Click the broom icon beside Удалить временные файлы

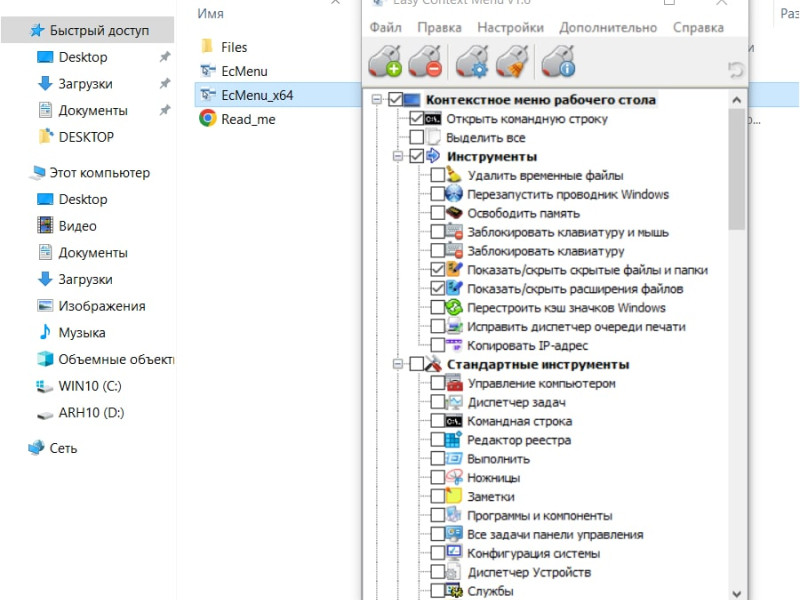pyautogui.click(x=454, y=175)
